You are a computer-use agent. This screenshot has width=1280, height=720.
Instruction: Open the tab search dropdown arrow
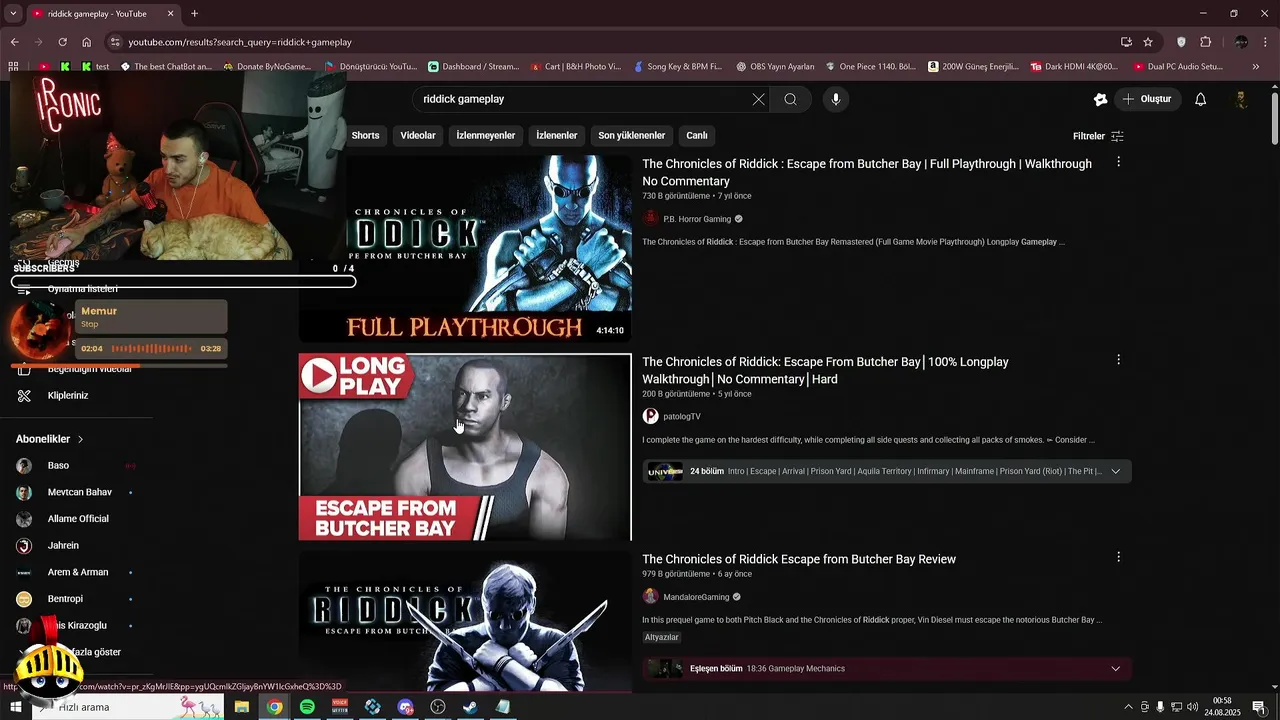coord(13,14)
